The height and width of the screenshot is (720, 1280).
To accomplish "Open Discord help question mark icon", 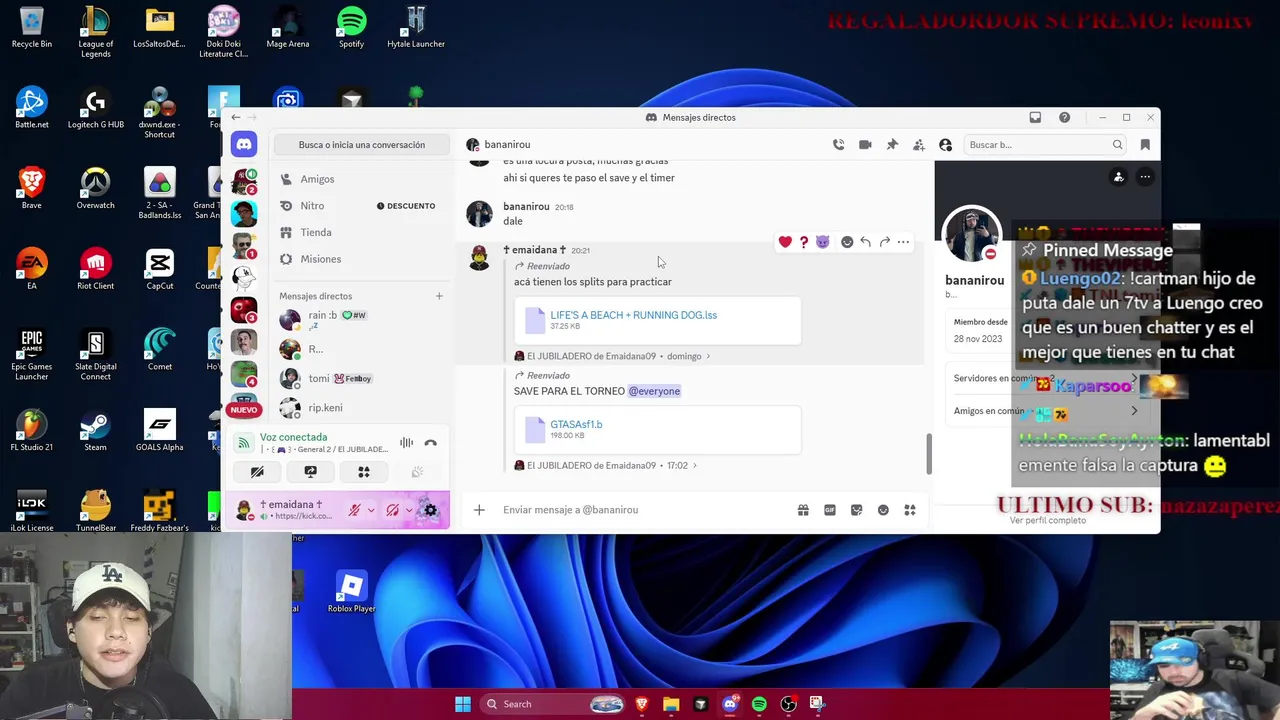I will point(1064,117).
